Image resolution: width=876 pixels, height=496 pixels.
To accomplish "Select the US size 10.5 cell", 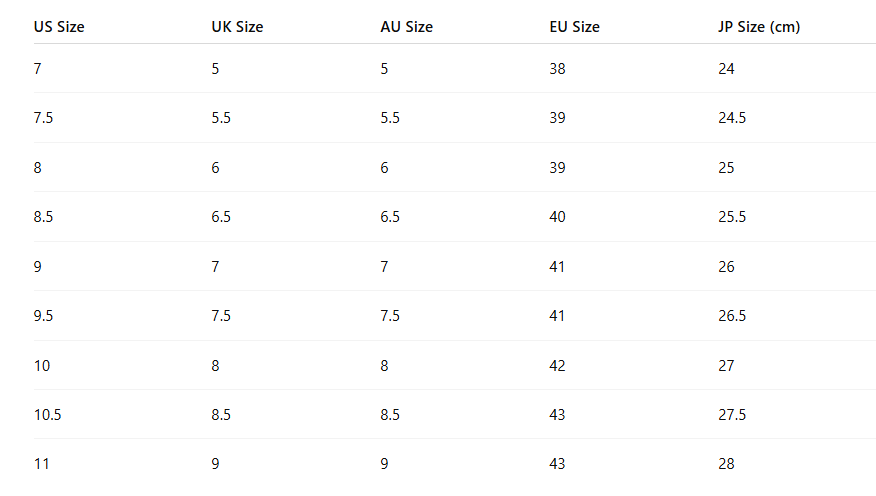I will coord(47,415).
